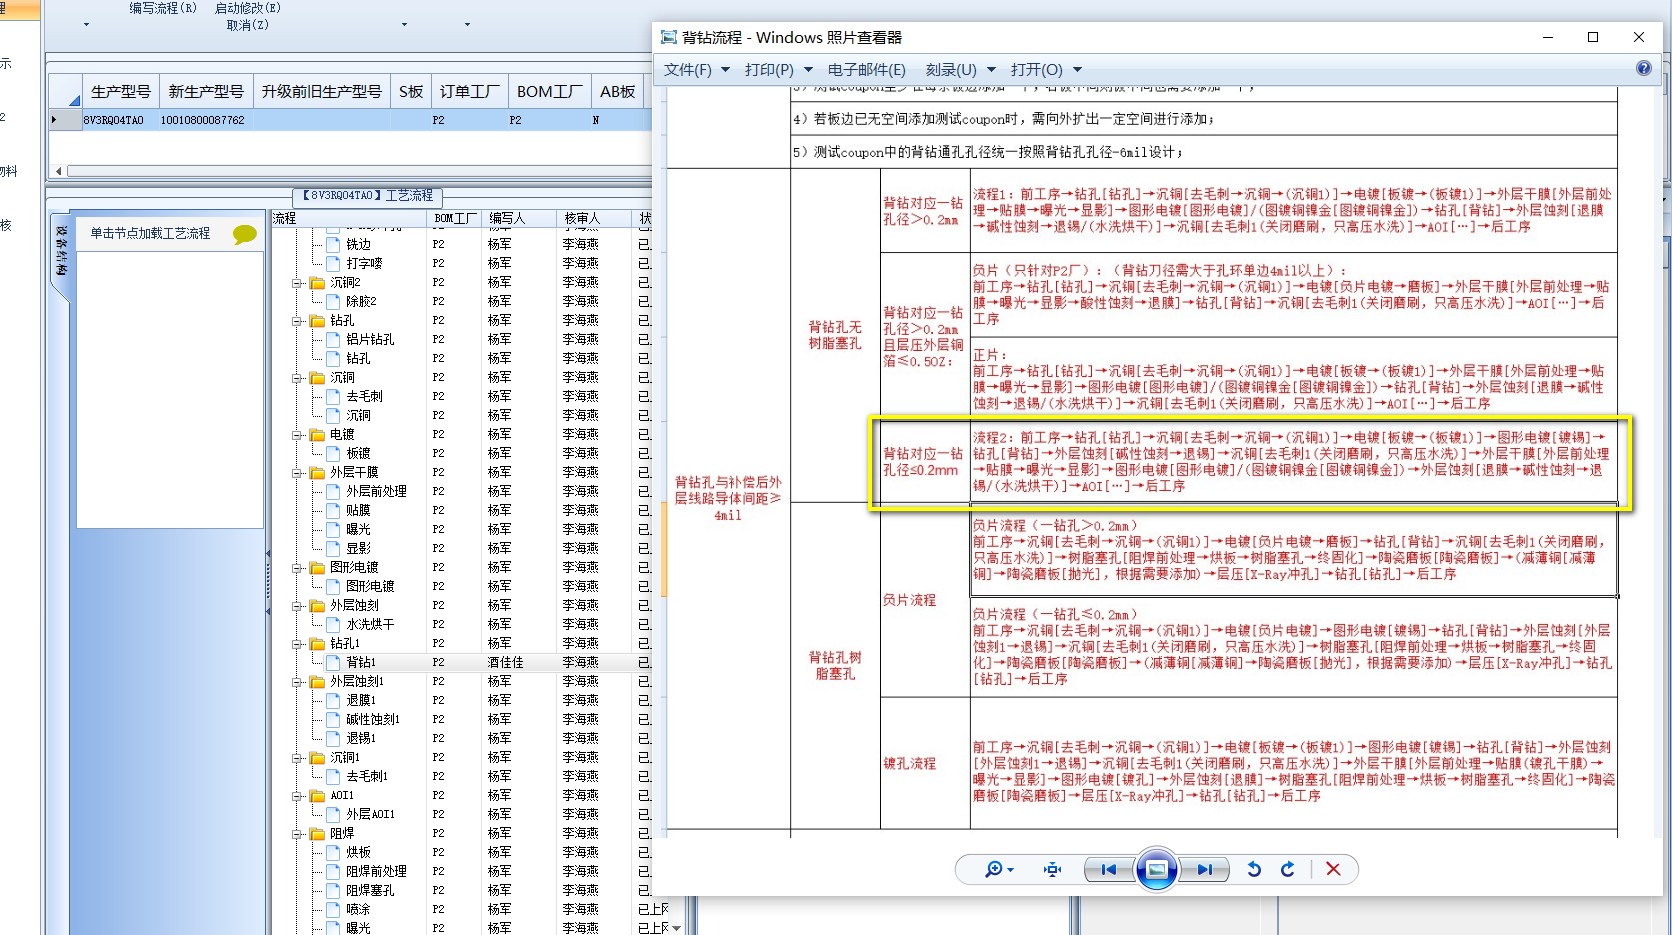
Task: Click the 图形电镀 folder icon
Action: point(317,568)
